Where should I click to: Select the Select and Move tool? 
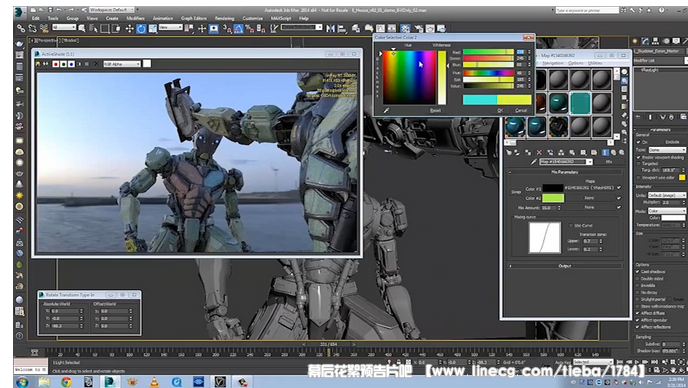129,29
